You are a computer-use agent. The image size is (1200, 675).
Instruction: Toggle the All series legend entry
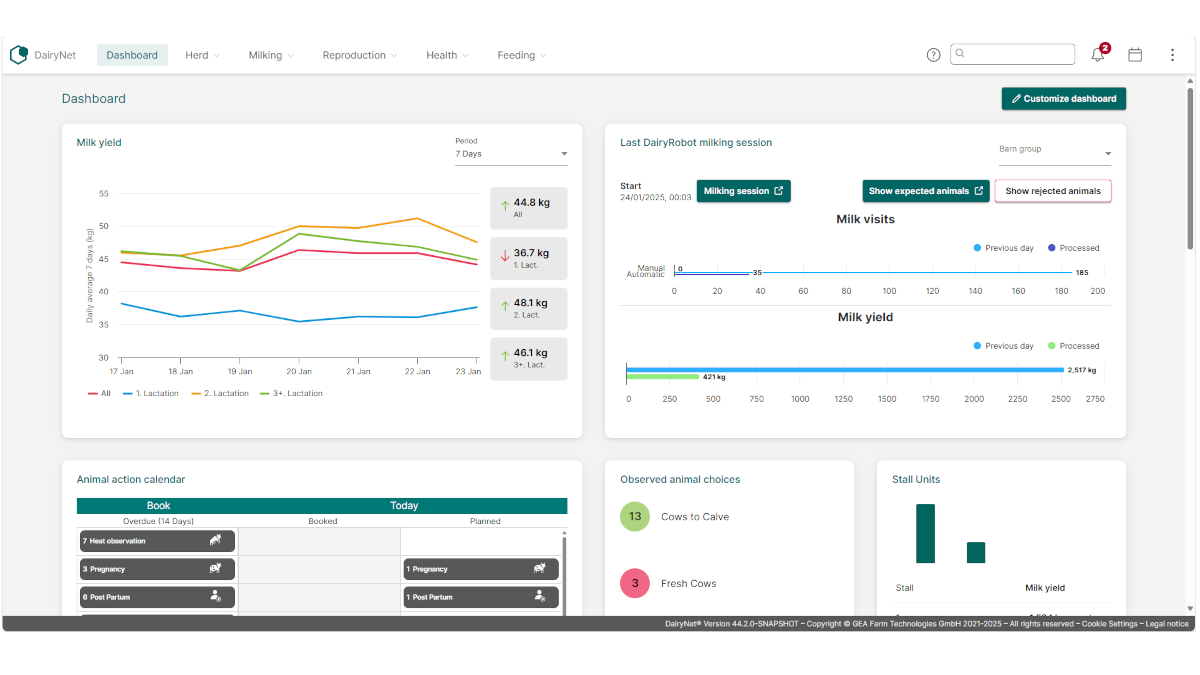pos(99,394)
